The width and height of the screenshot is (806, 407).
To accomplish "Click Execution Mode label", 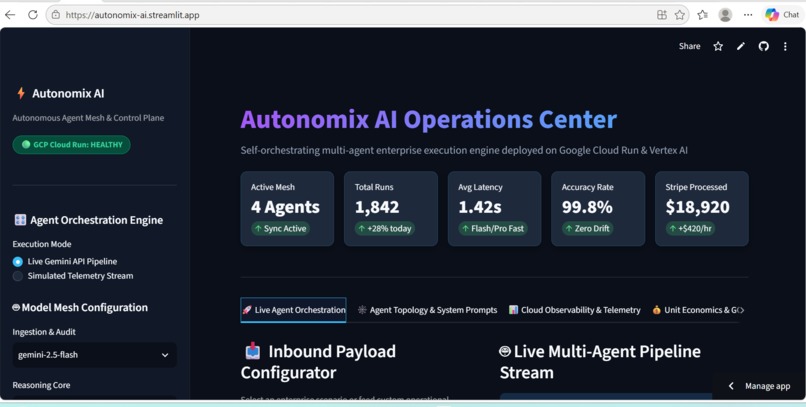I will tap(42, 244).
